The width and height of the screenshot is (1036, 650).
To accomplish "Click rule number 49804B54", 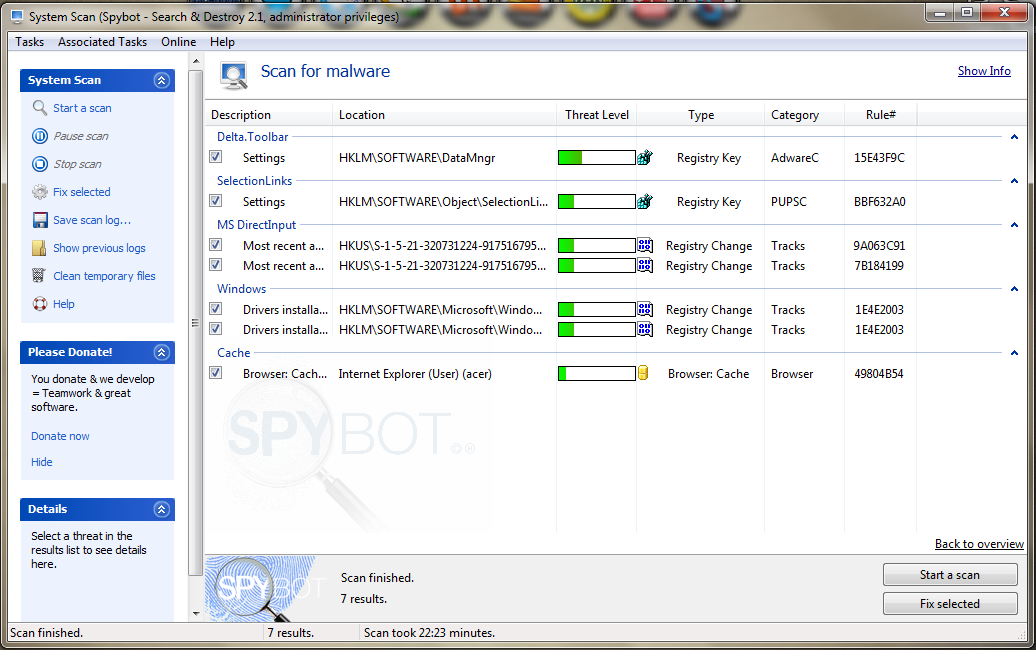I will [879, 374].
